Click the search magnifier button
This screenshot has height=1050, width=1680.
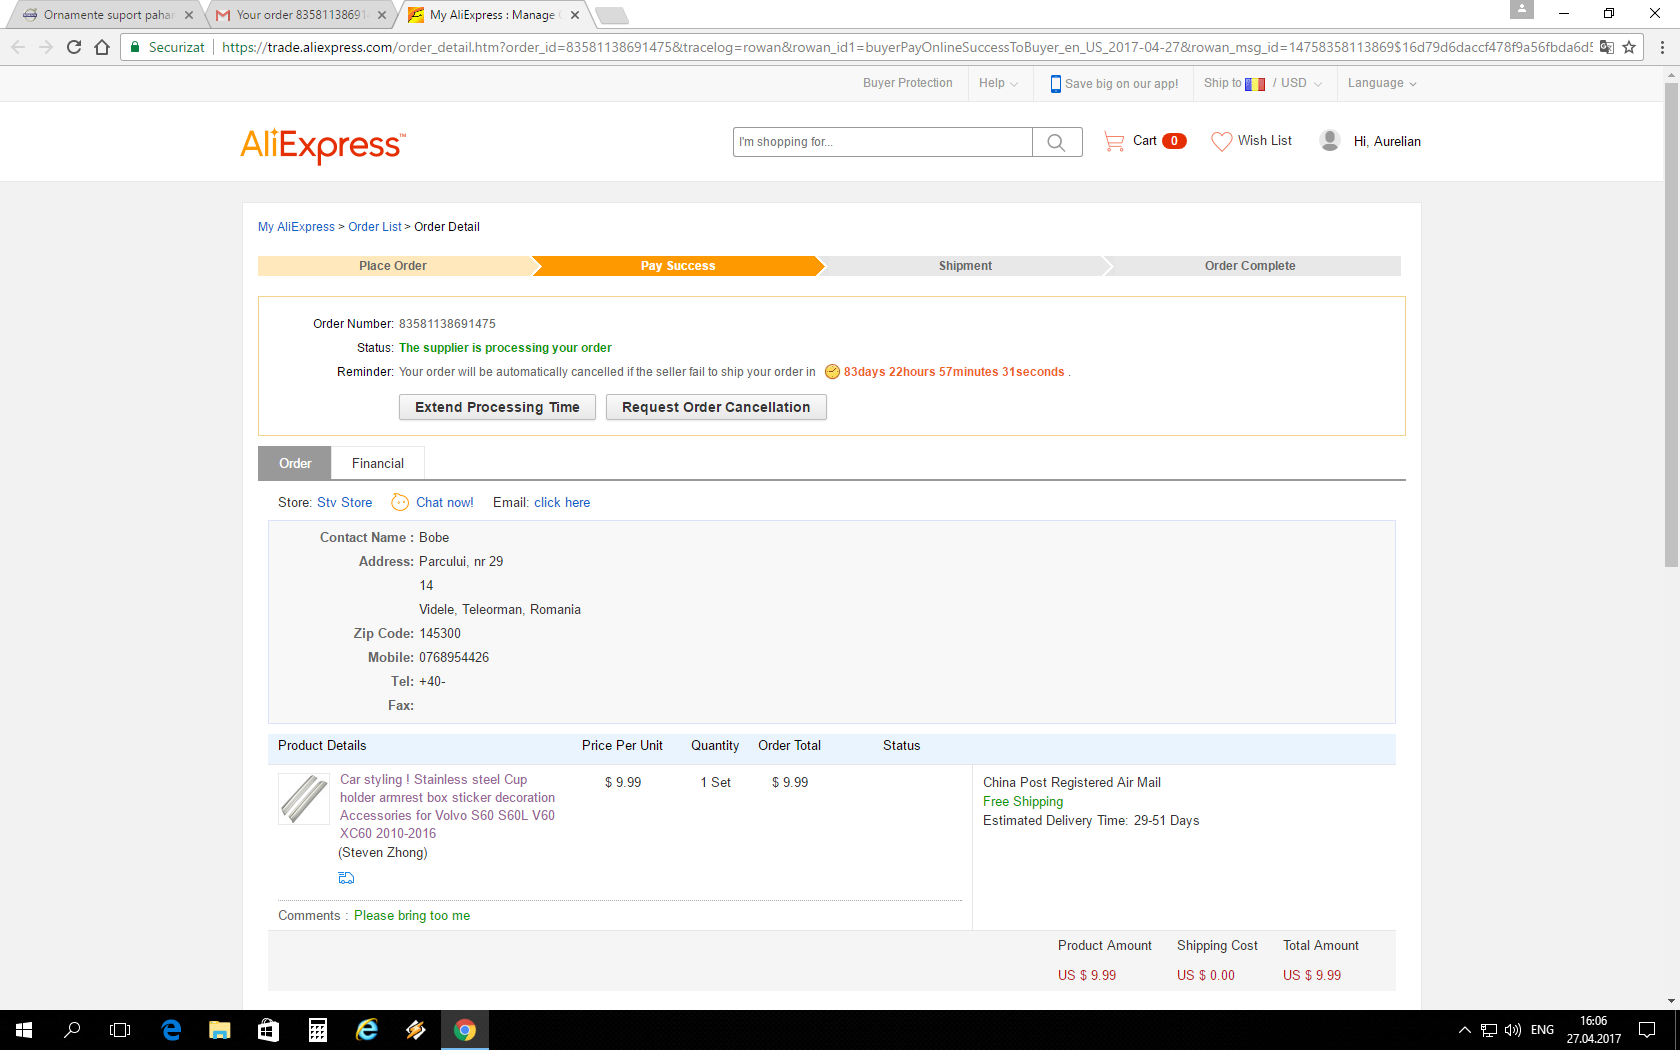pyautogui.click(x=1056, y=142)
